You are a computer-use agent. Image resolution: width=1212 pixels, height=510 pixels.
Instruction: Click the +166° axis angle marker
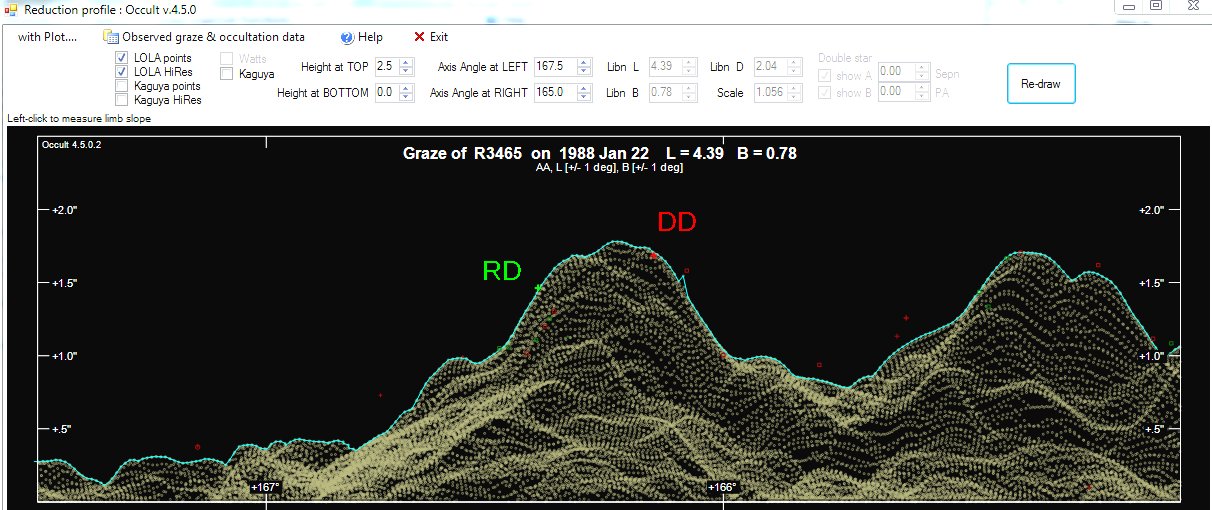(x=722, y=487)
